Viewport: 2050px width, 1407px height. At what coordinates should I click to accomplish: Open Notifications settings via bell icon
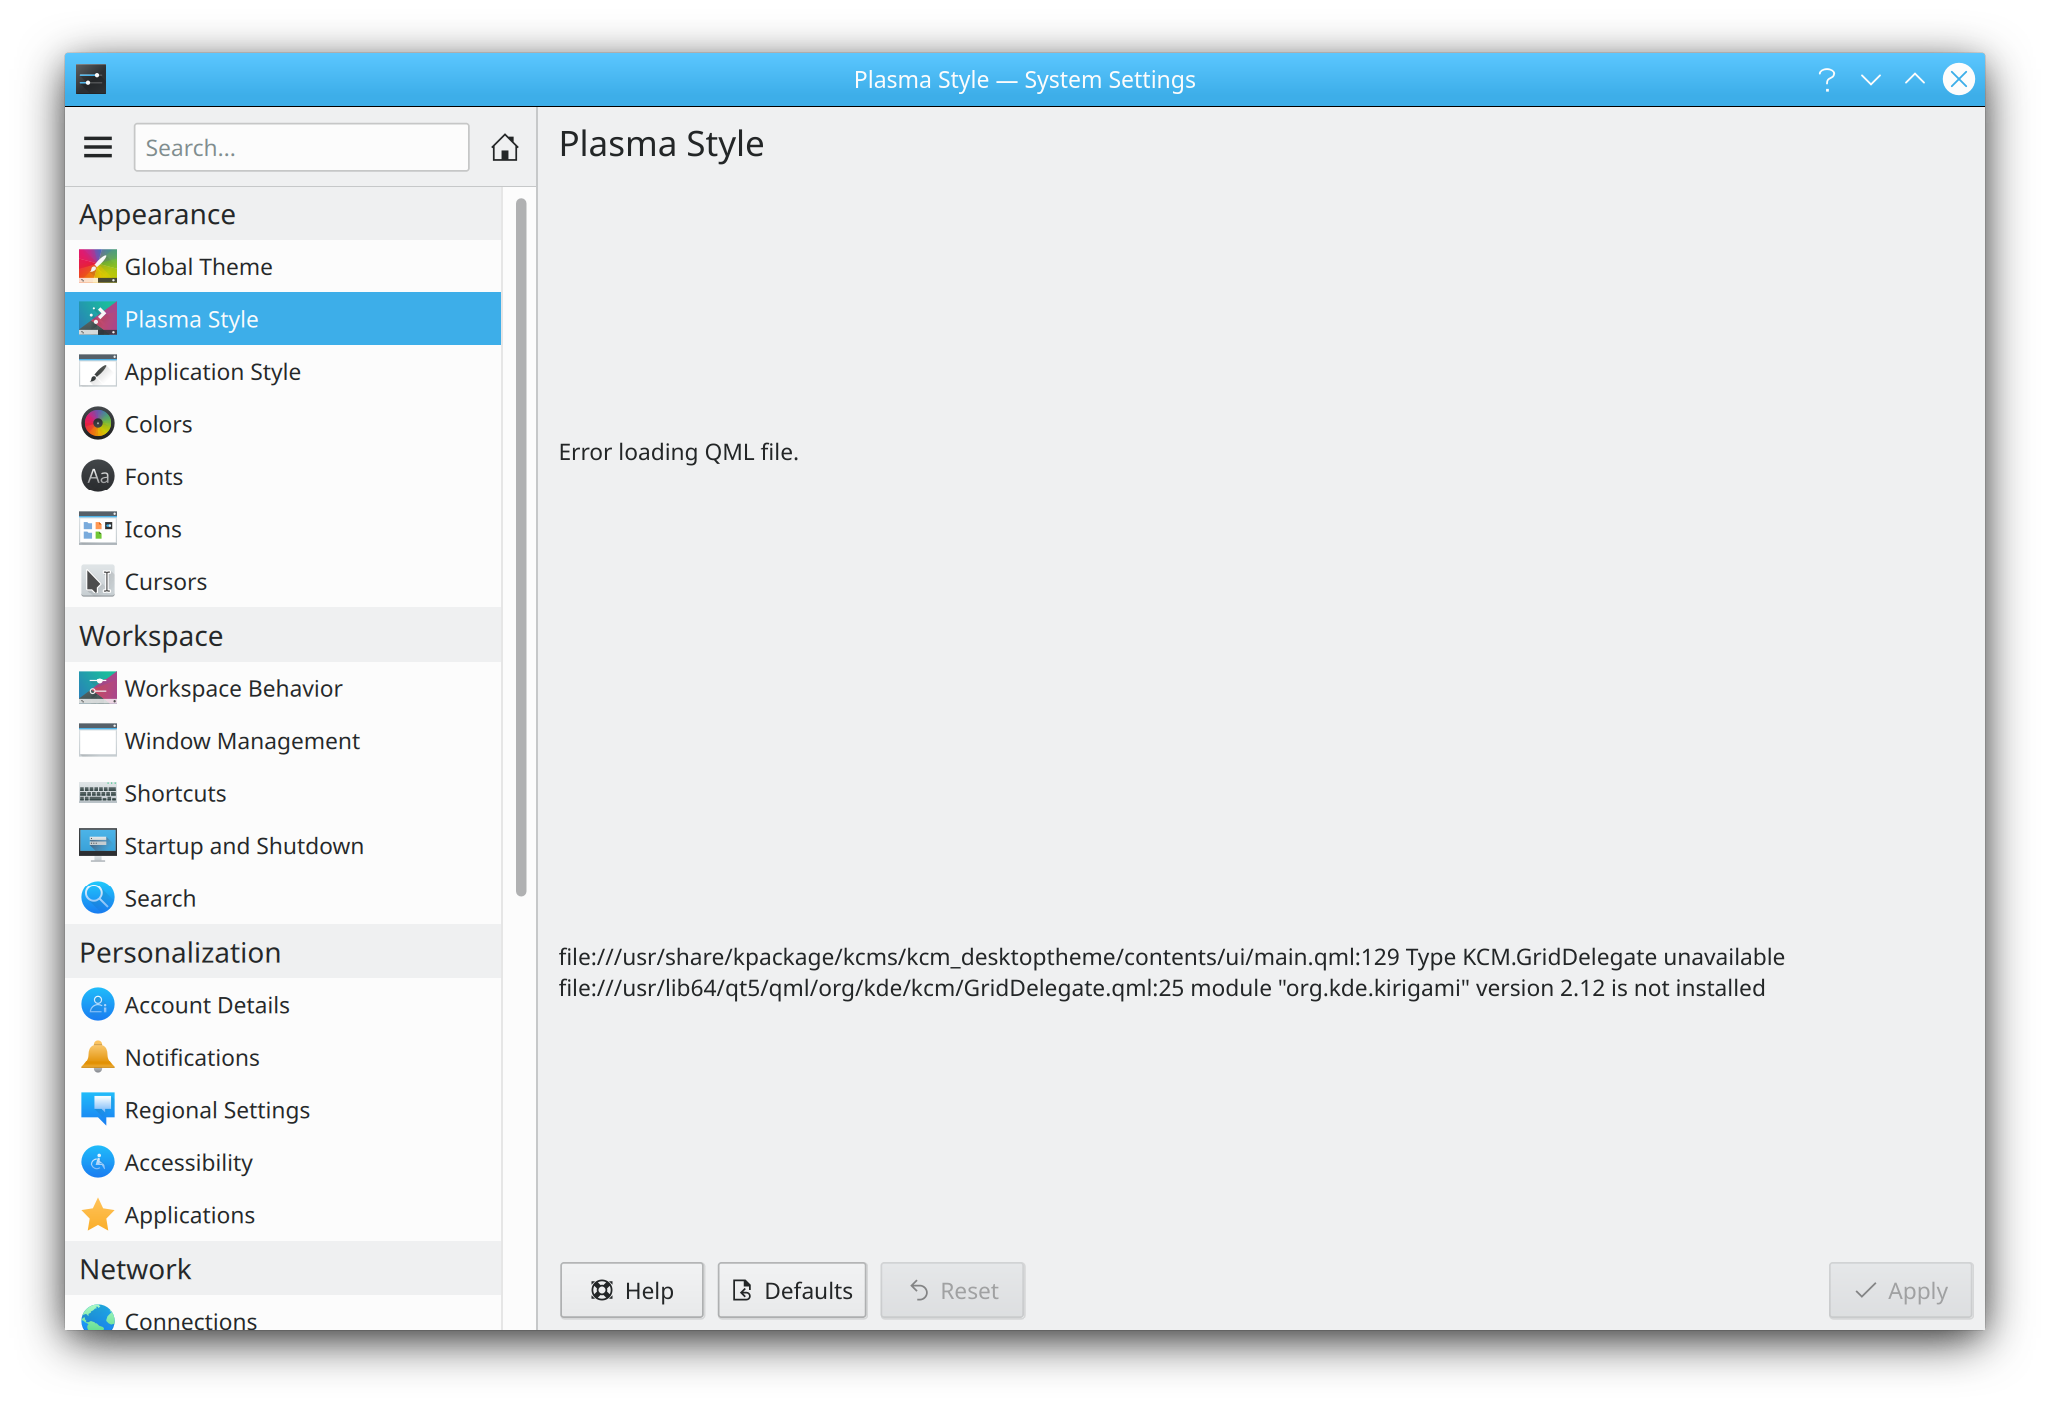pyautogui.click(x=97, y=1057)
